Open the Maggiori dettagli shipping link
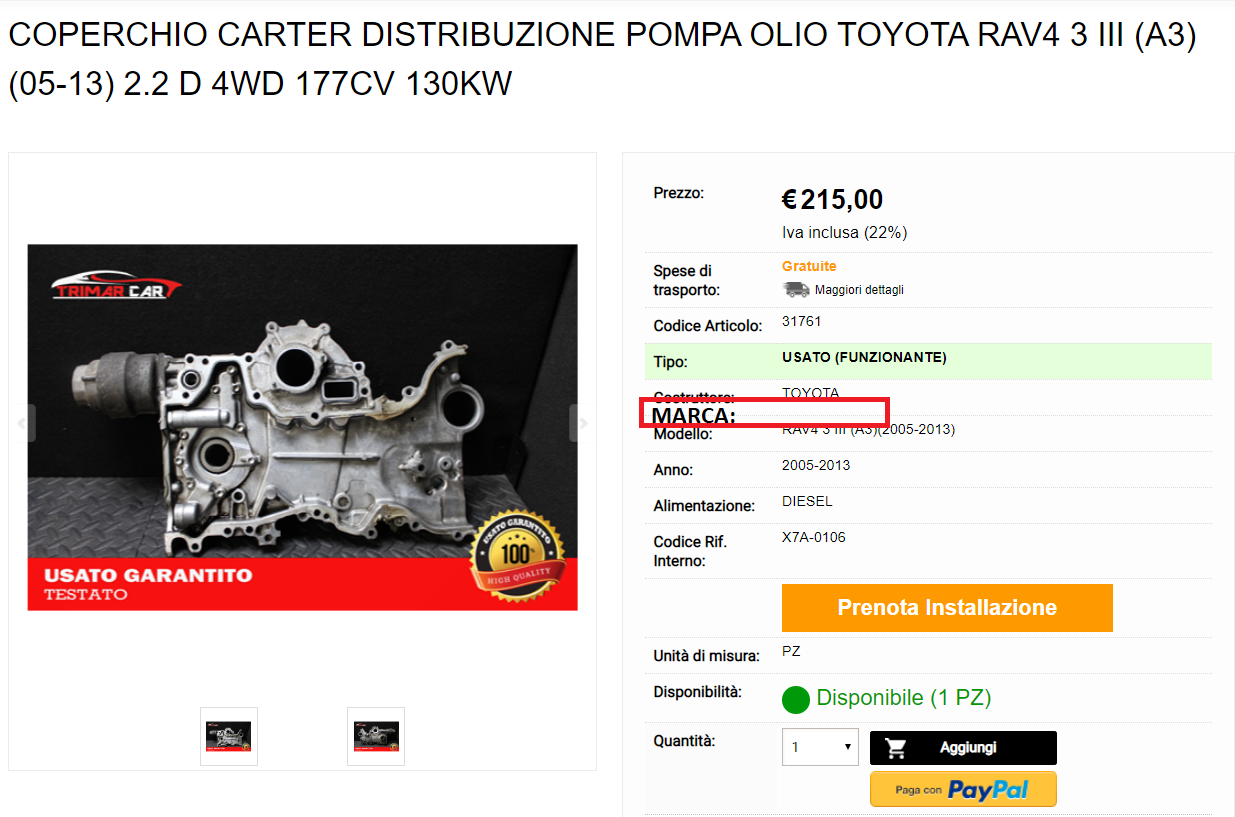1235x817 pixels. 859,290
